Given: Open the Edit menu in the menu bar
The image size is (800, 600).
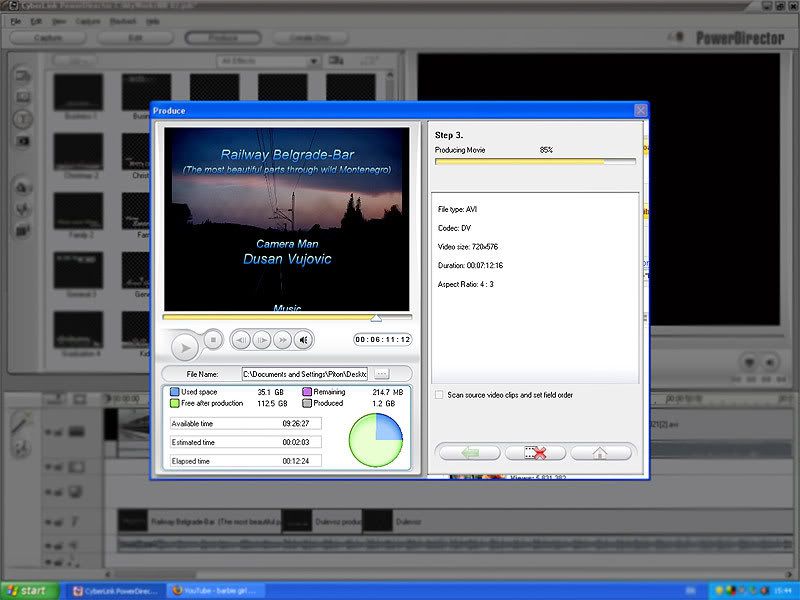Looking at the screenshot, I should 36,21.
